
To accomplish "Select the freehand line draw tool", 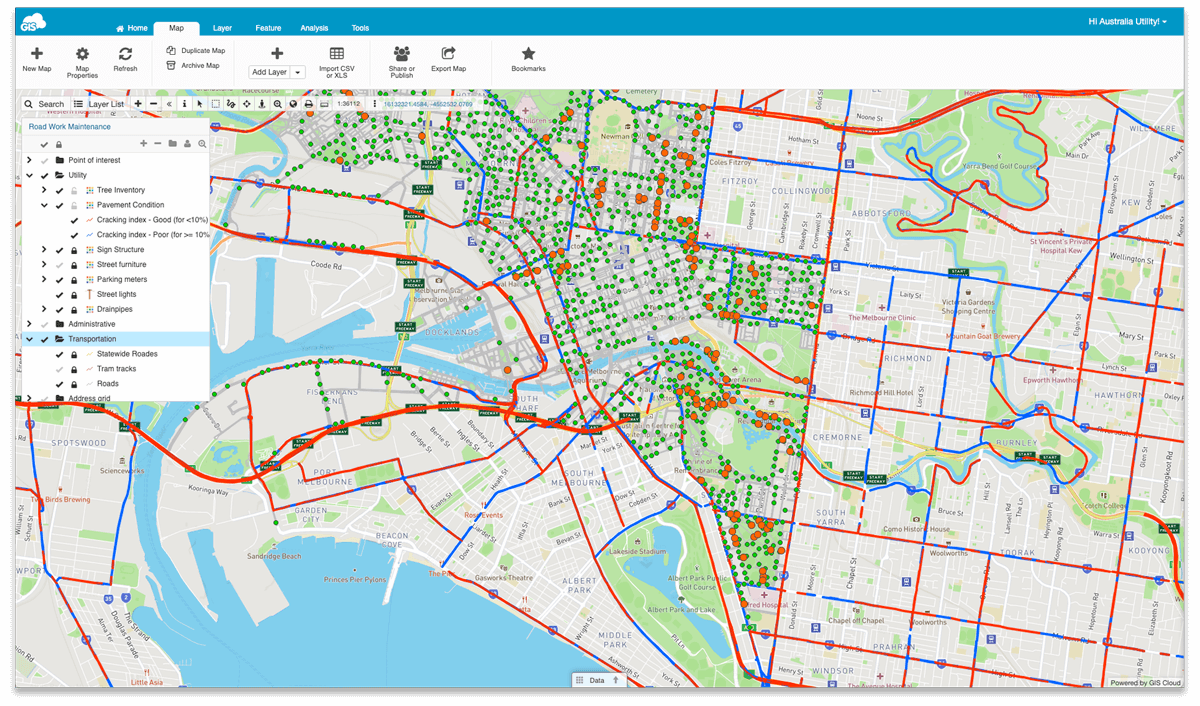I will [x=230, y=103].
